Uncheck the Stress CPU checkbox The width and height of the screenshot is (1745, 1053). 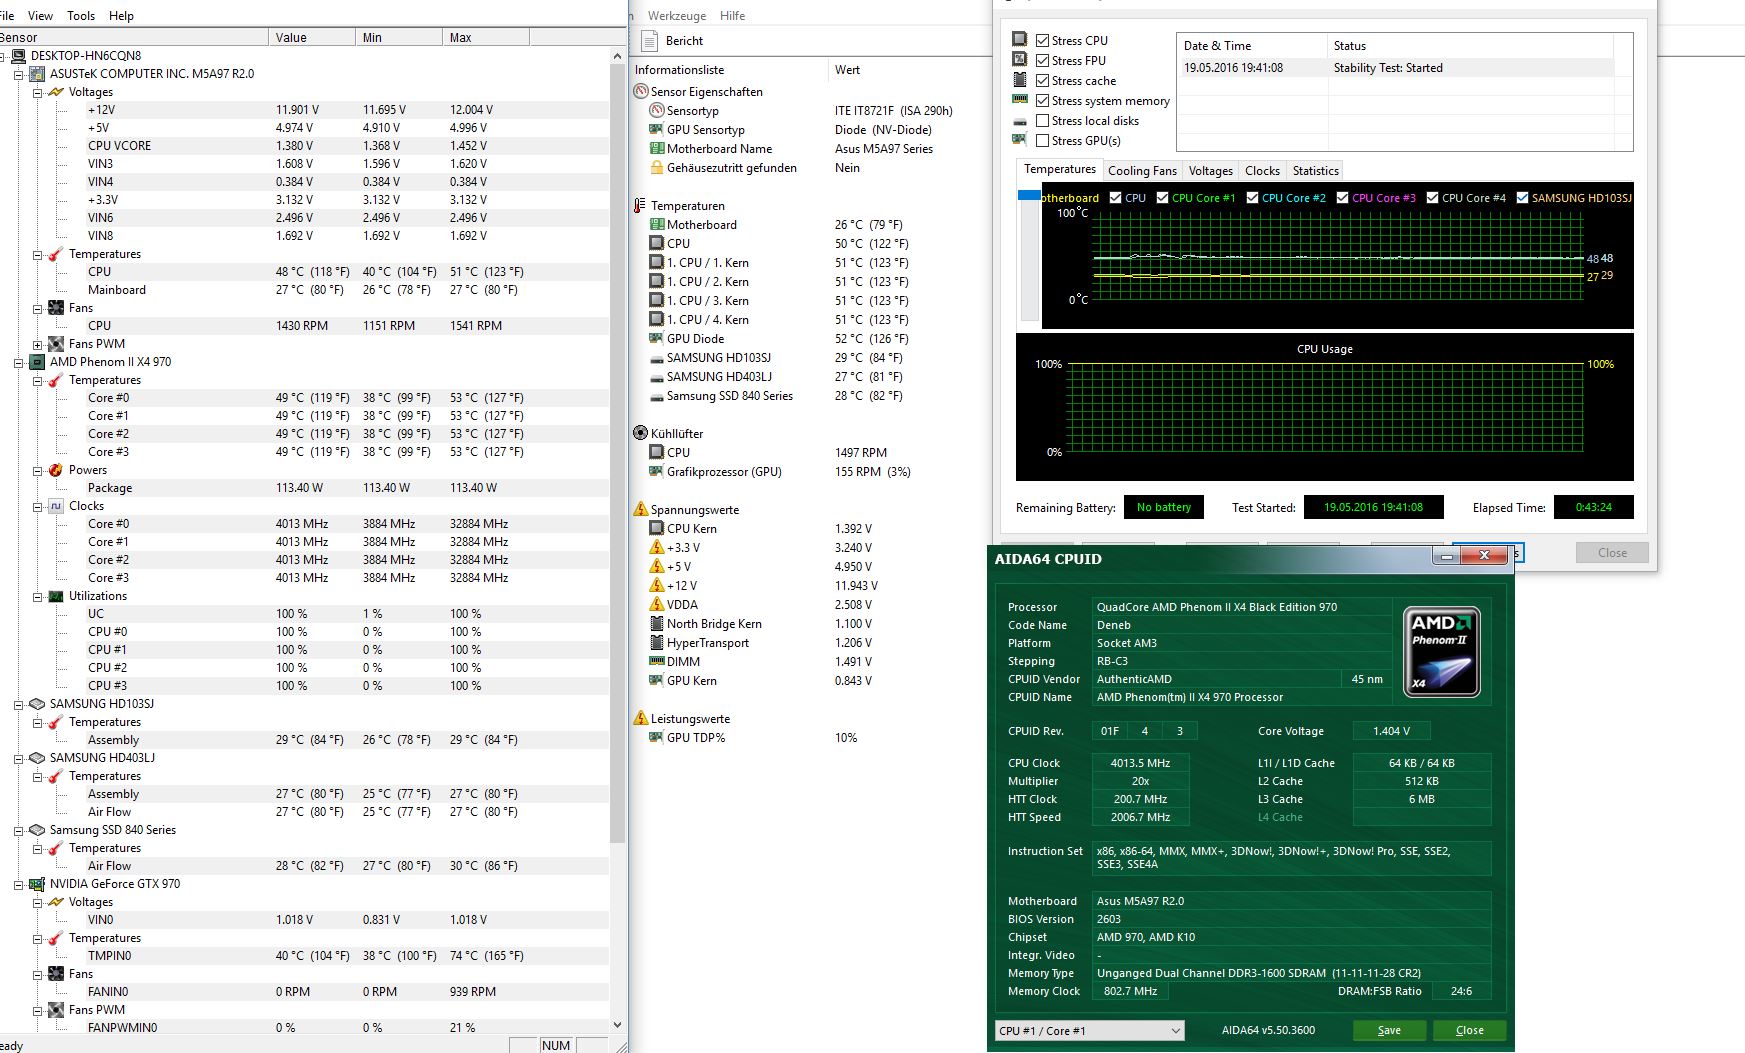pos(1043,41)
